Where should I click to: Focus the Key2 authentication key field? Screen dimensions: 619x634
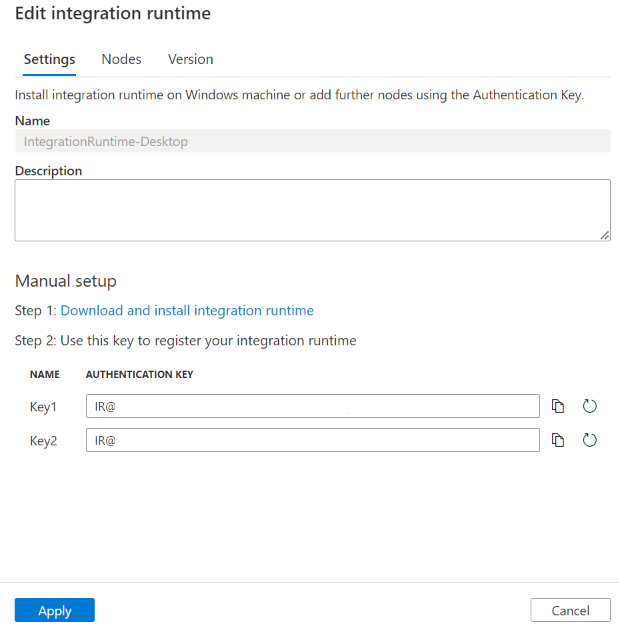(x=312, y=440)
